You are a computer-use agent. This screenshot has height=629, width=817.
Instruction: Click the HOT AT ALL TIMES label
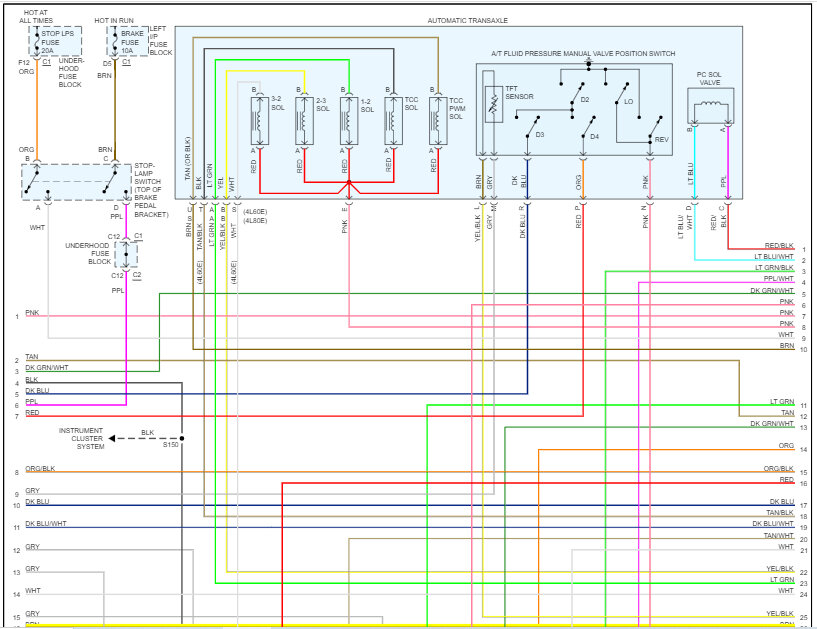point(35,17)
